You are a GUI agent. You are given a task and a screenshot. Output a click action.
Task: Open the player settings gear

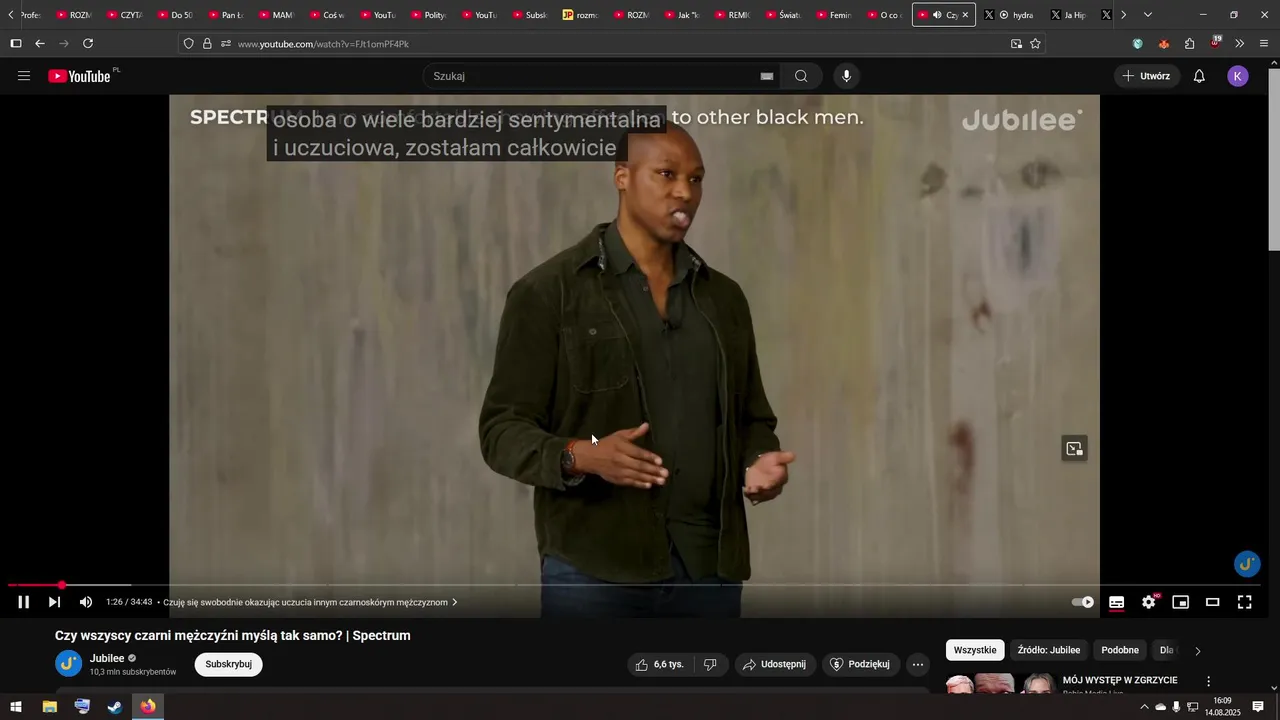[x=1149, y=602]
